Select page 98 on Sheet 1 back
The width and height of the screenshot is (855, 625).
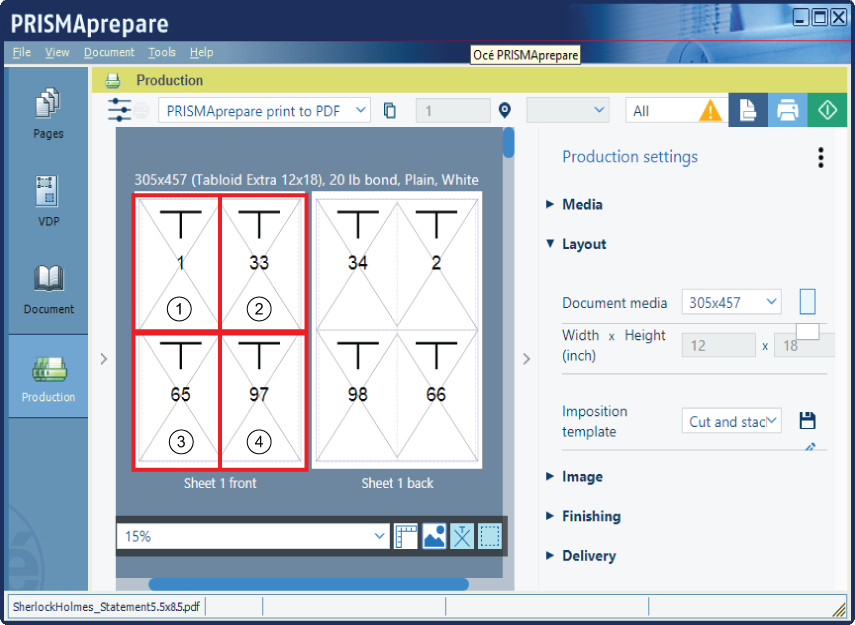(357, 396)
